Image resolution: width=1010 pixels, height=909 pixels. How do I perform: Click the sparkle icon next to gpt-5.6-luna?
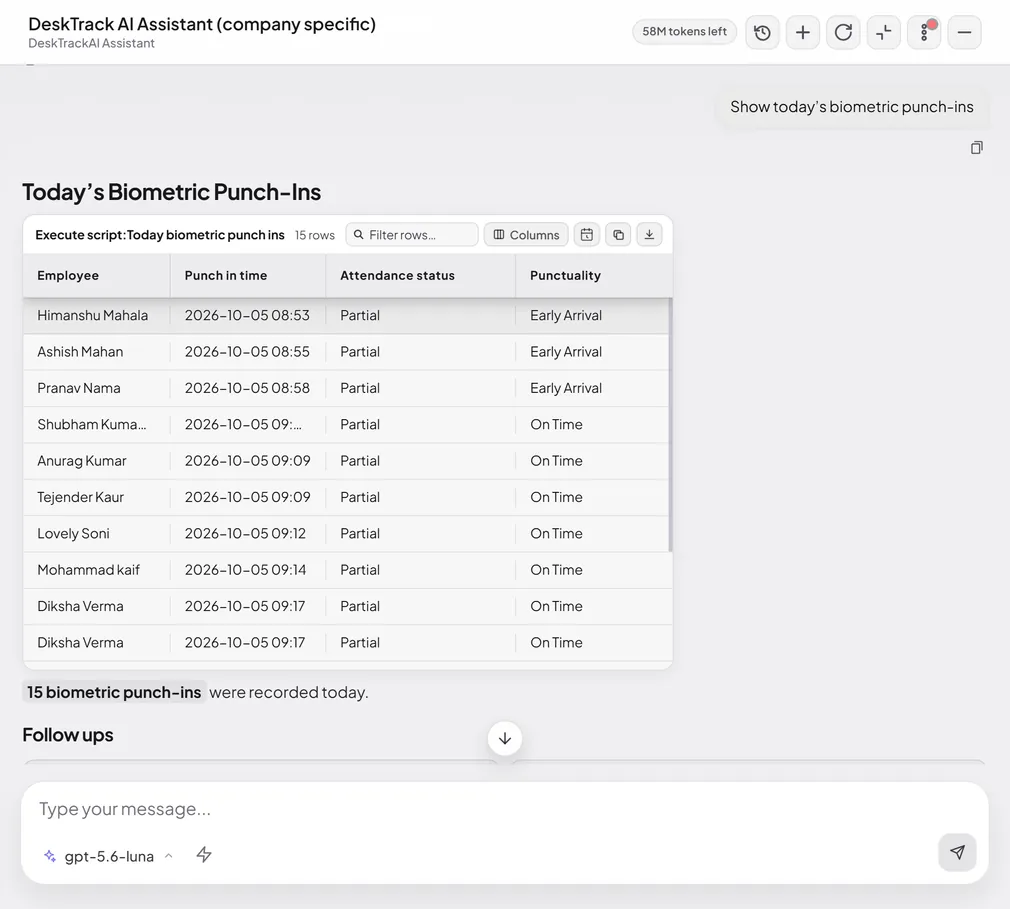coord(50,856)
